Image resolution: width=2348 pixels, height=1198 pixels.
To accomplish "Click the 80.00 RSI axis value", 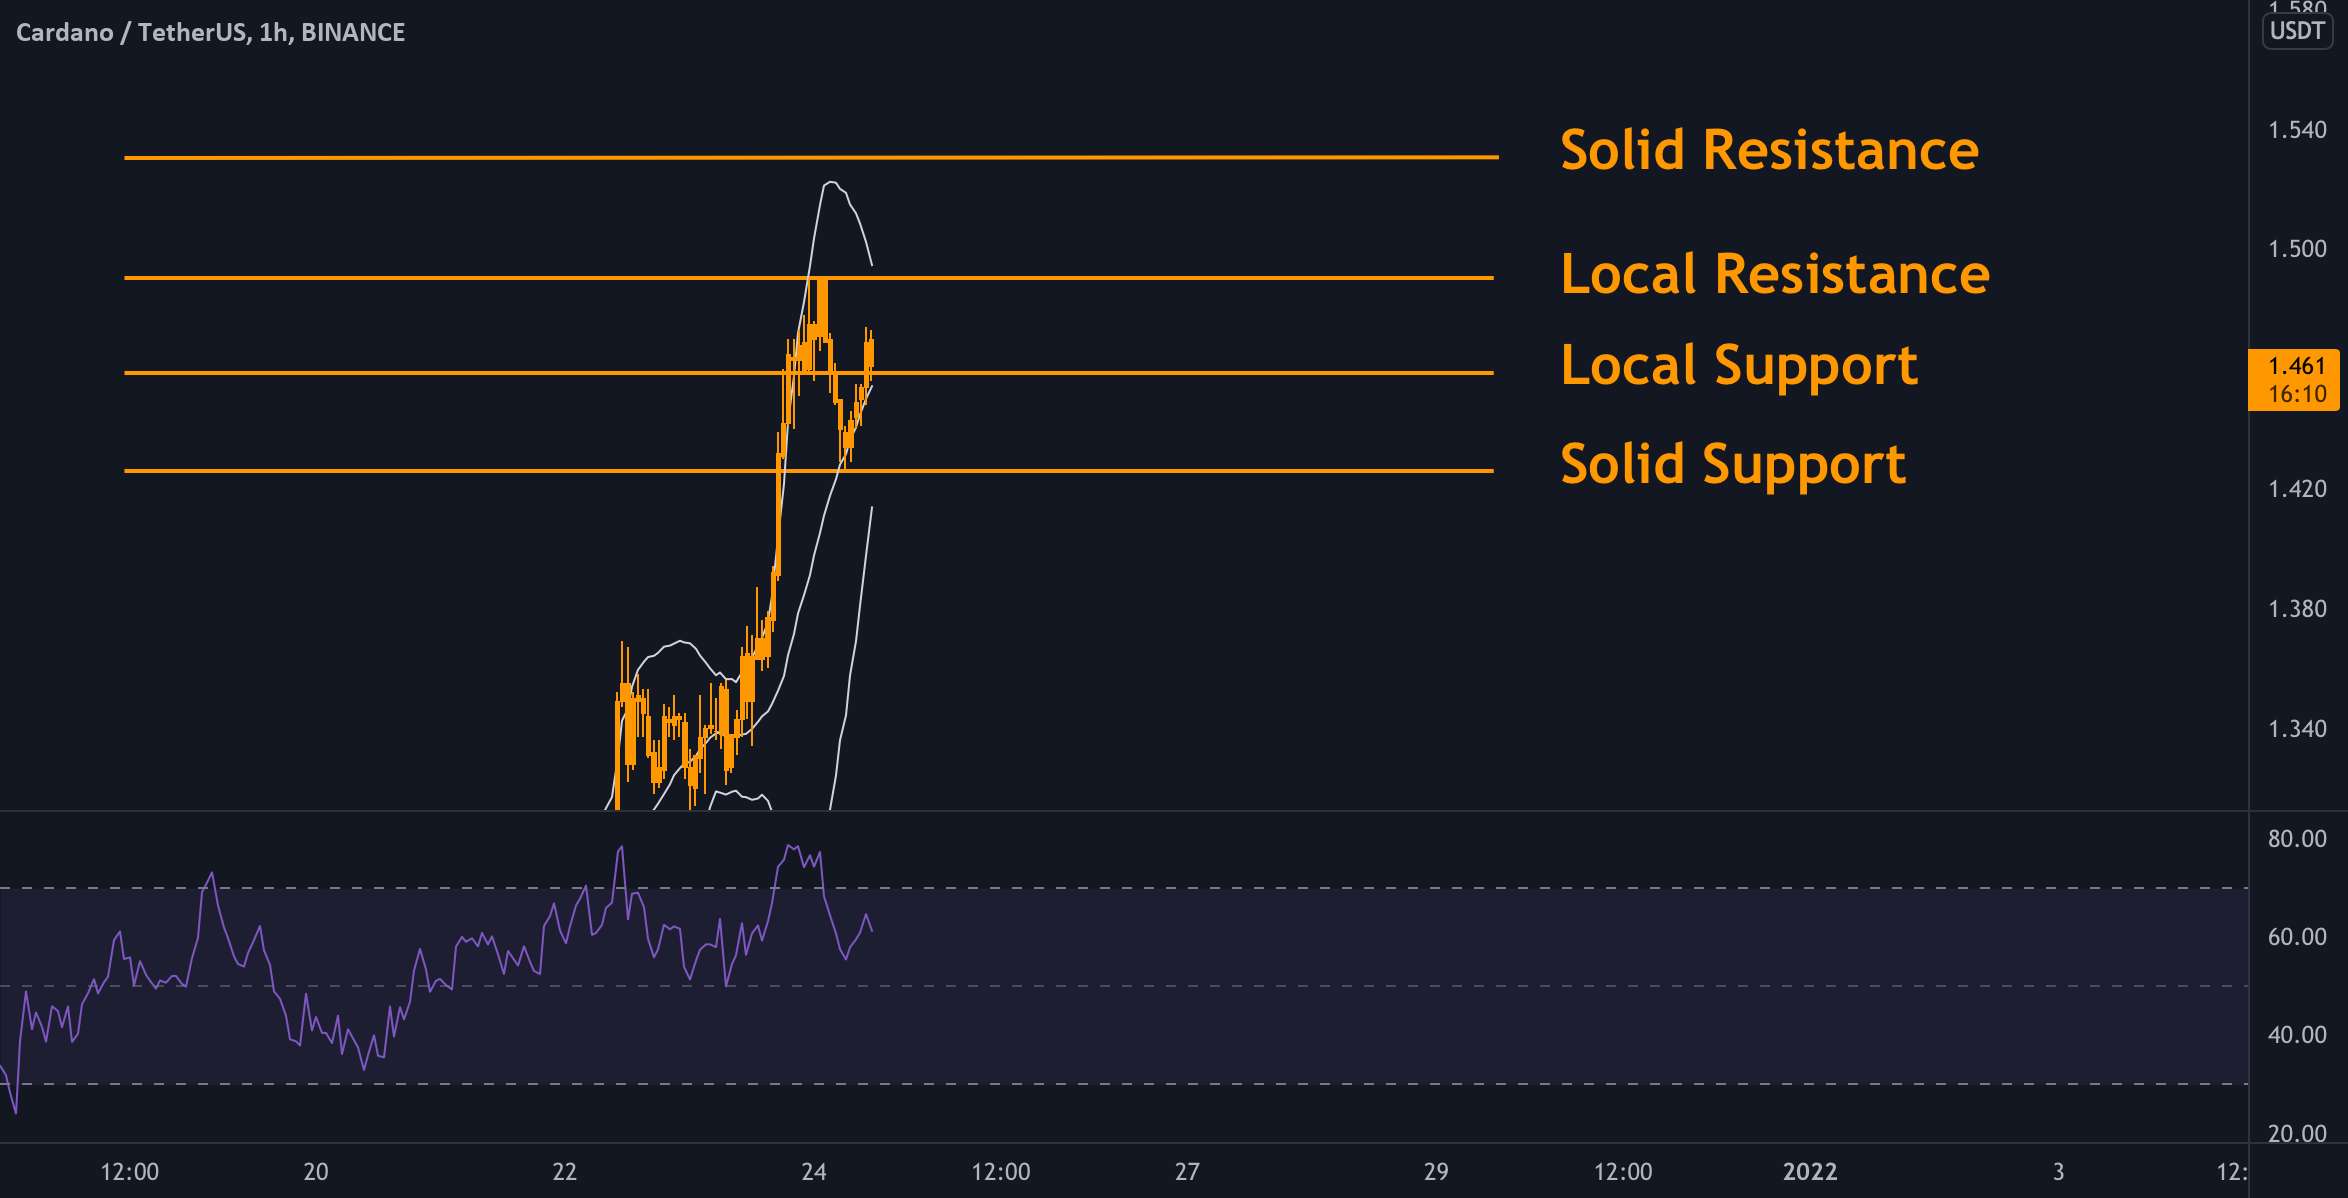I will 2297,839.
